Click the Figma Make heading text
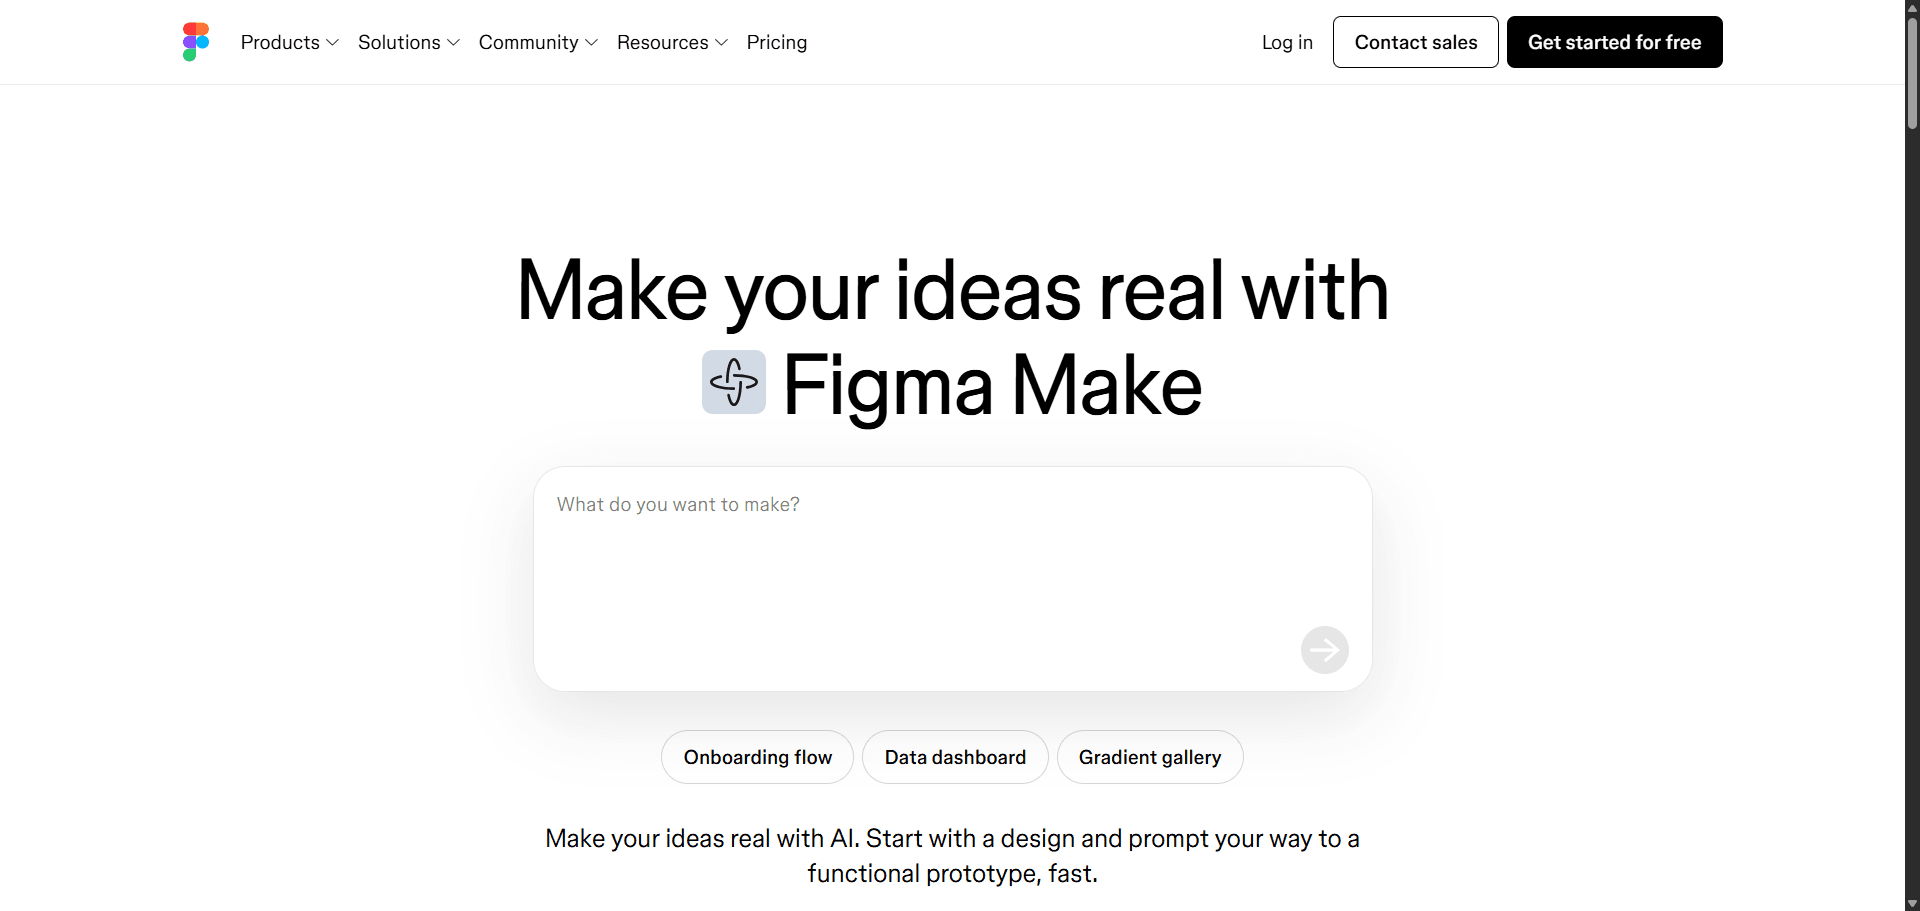This screenshot has height=911, width=1920. (x=992, y=385)
